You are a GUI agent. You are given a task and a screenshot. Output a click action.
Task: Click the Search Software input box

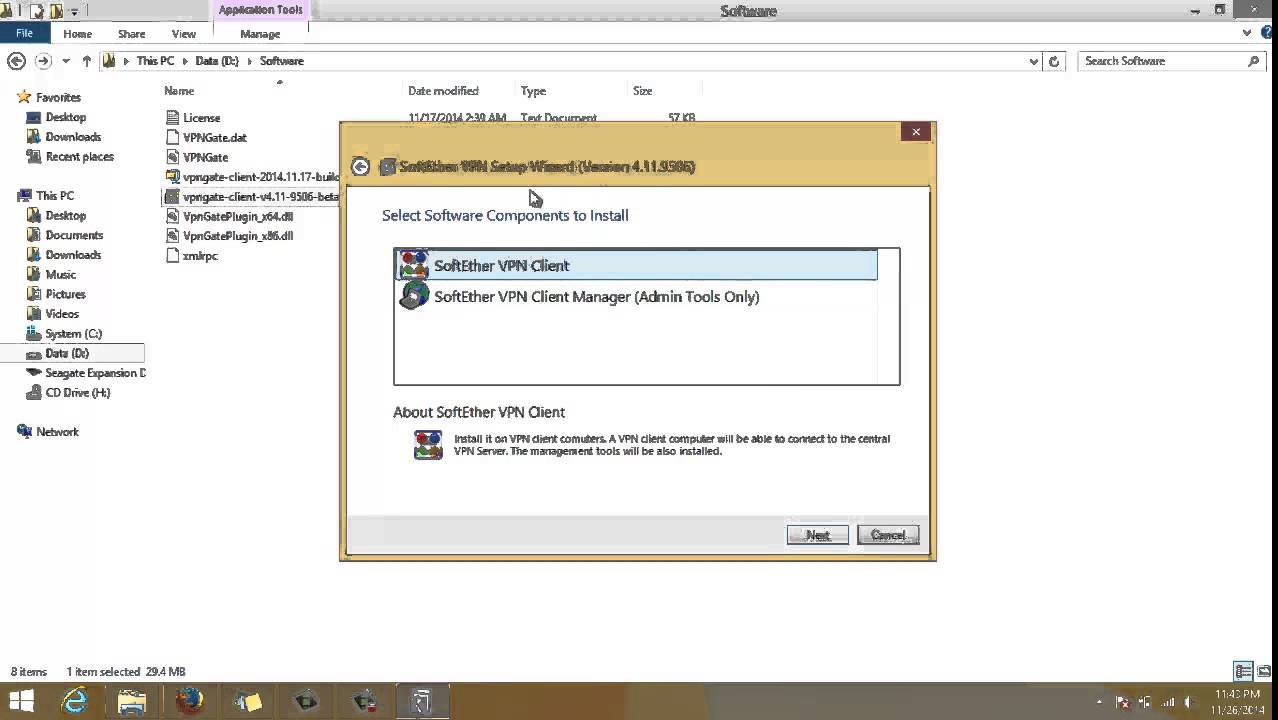[x=1160, y=61]
